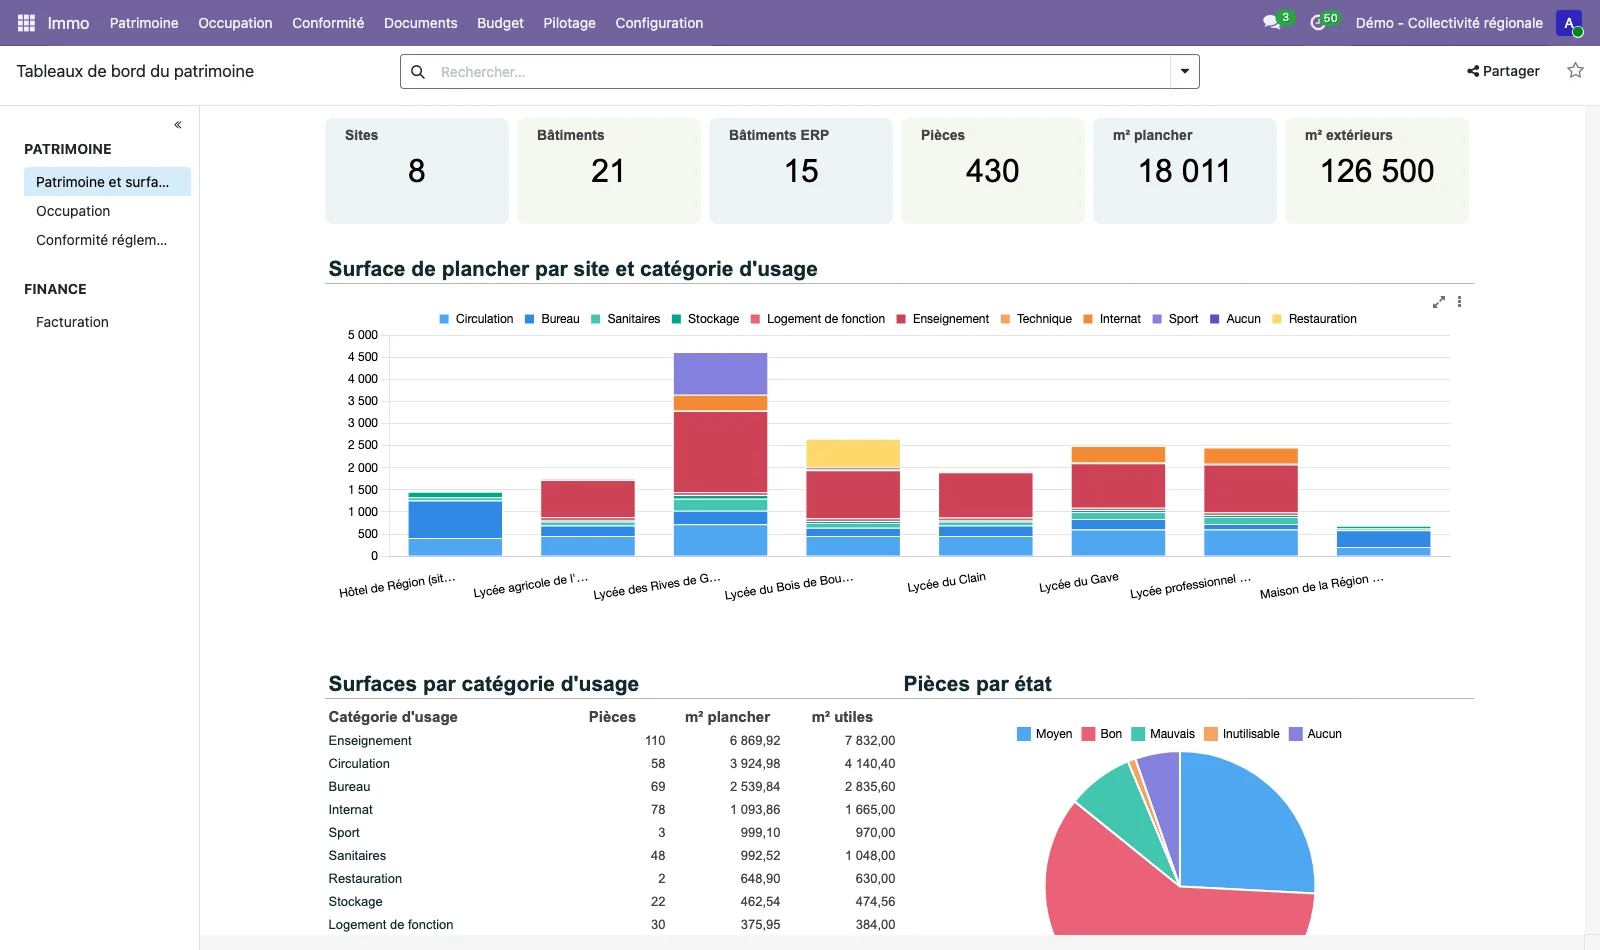Screen dimensions: 1600x950
Task: Expand the chart to full screen
Action: [x=1439, y=302]
